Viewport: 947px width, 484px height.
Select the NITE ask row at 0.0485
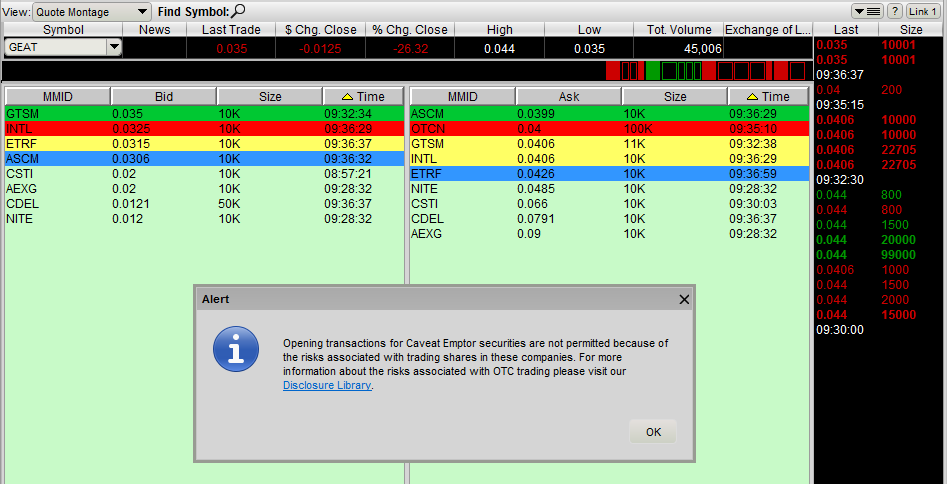coord(609,189)
